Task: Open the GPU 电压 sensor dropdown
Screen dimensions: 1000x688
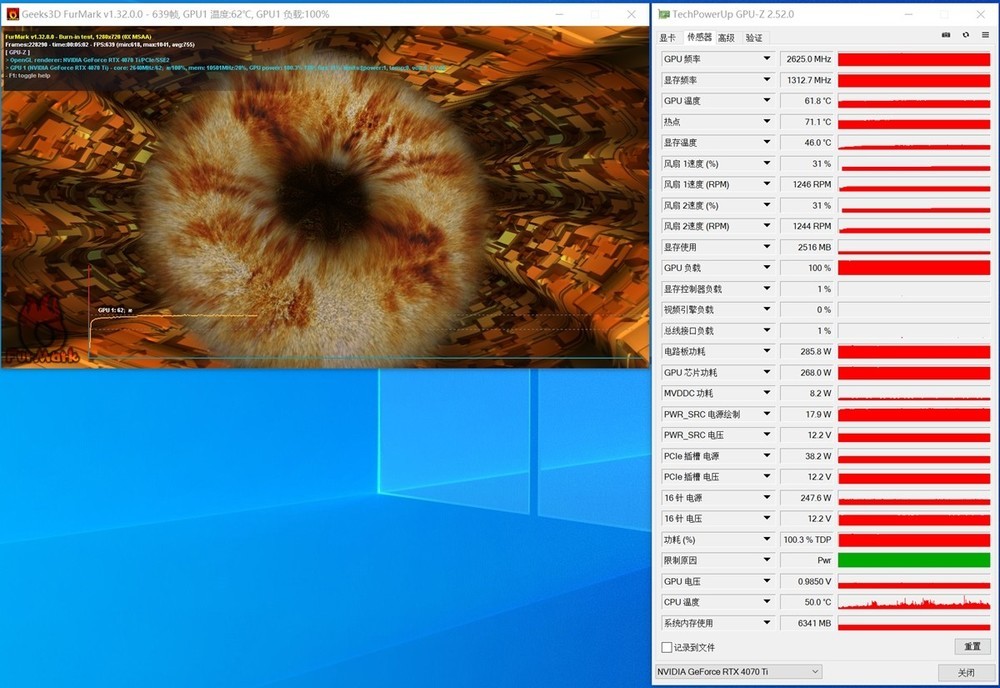Action: 767,581
